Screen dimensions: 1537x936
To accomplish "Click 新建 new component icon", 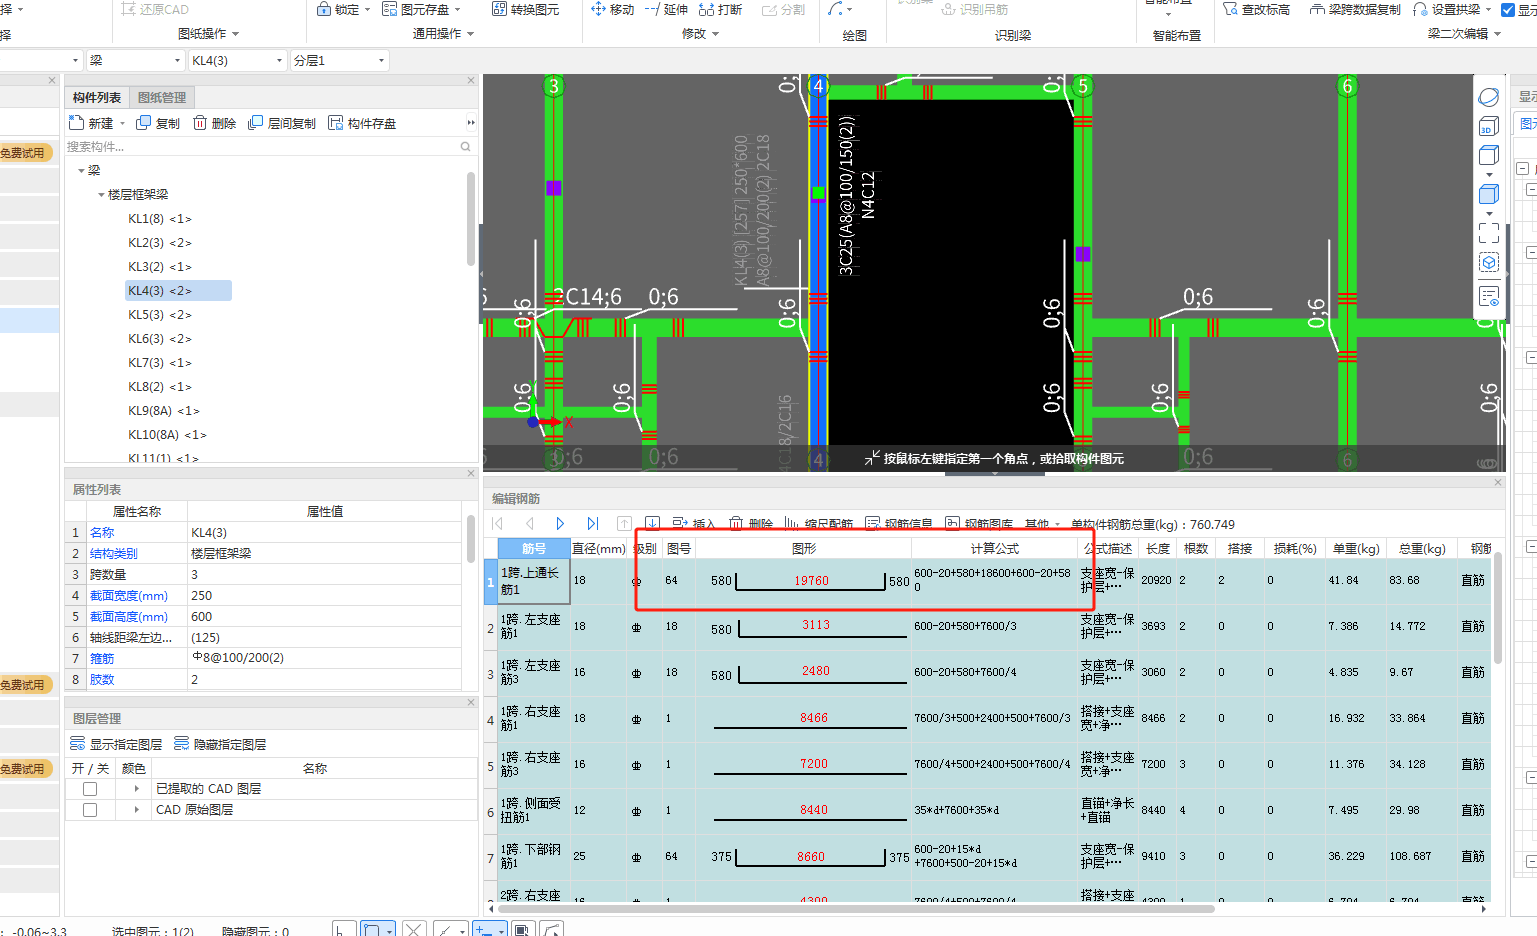I will [x=76, y=123].
